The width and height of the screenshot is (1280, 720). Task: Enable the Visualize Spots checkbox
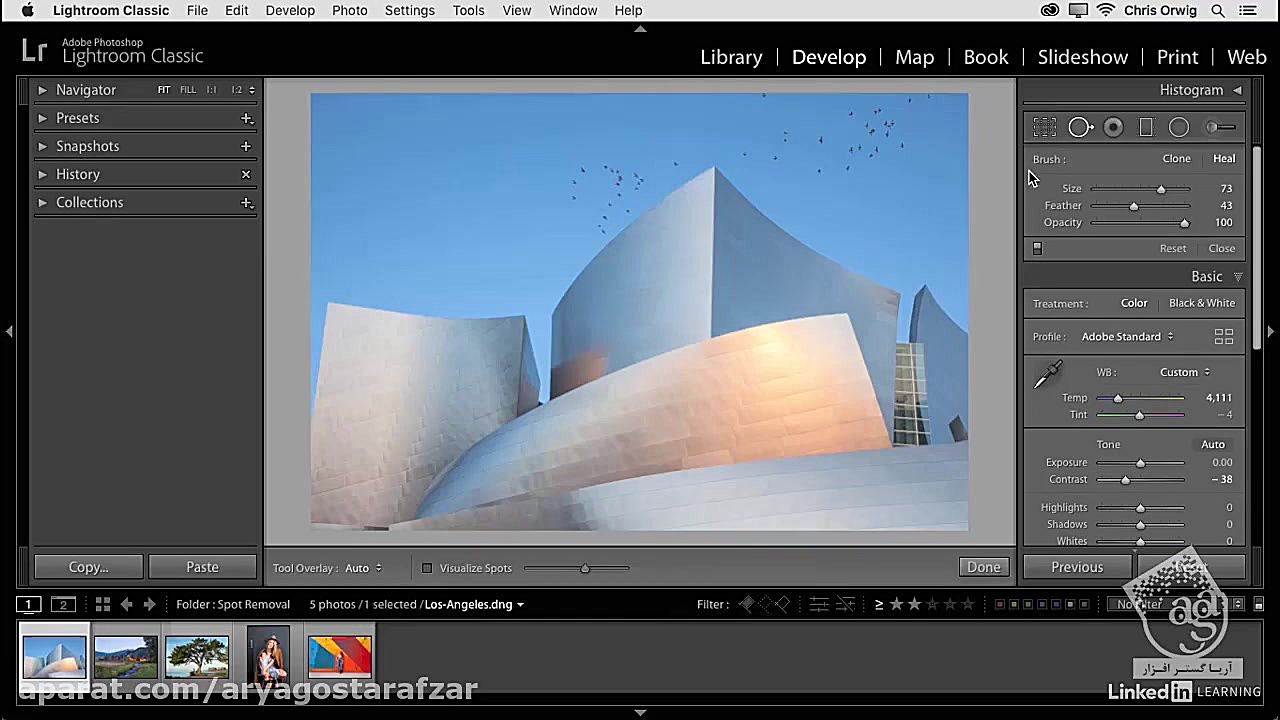coord(427,568)
